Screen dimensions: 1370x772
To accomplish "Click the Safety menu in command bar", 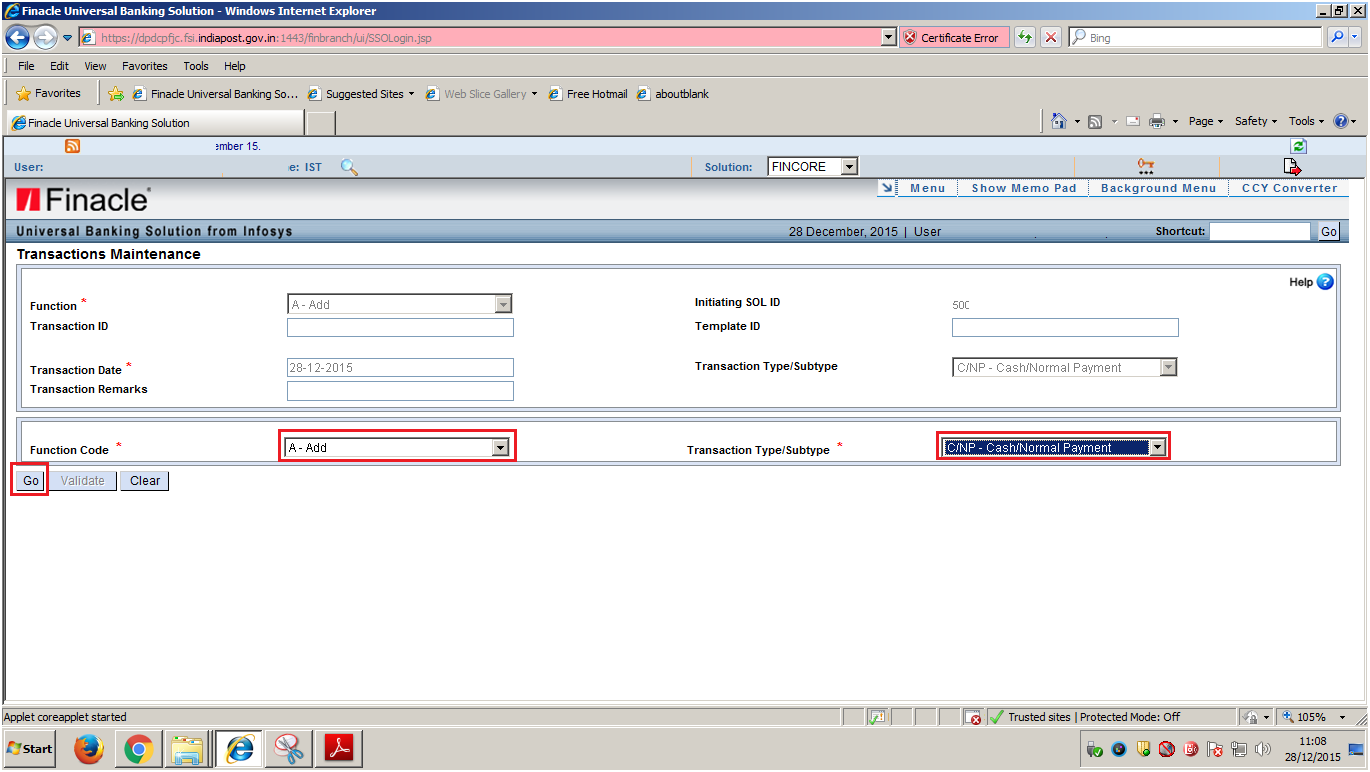I will [x=1256, y=121].
